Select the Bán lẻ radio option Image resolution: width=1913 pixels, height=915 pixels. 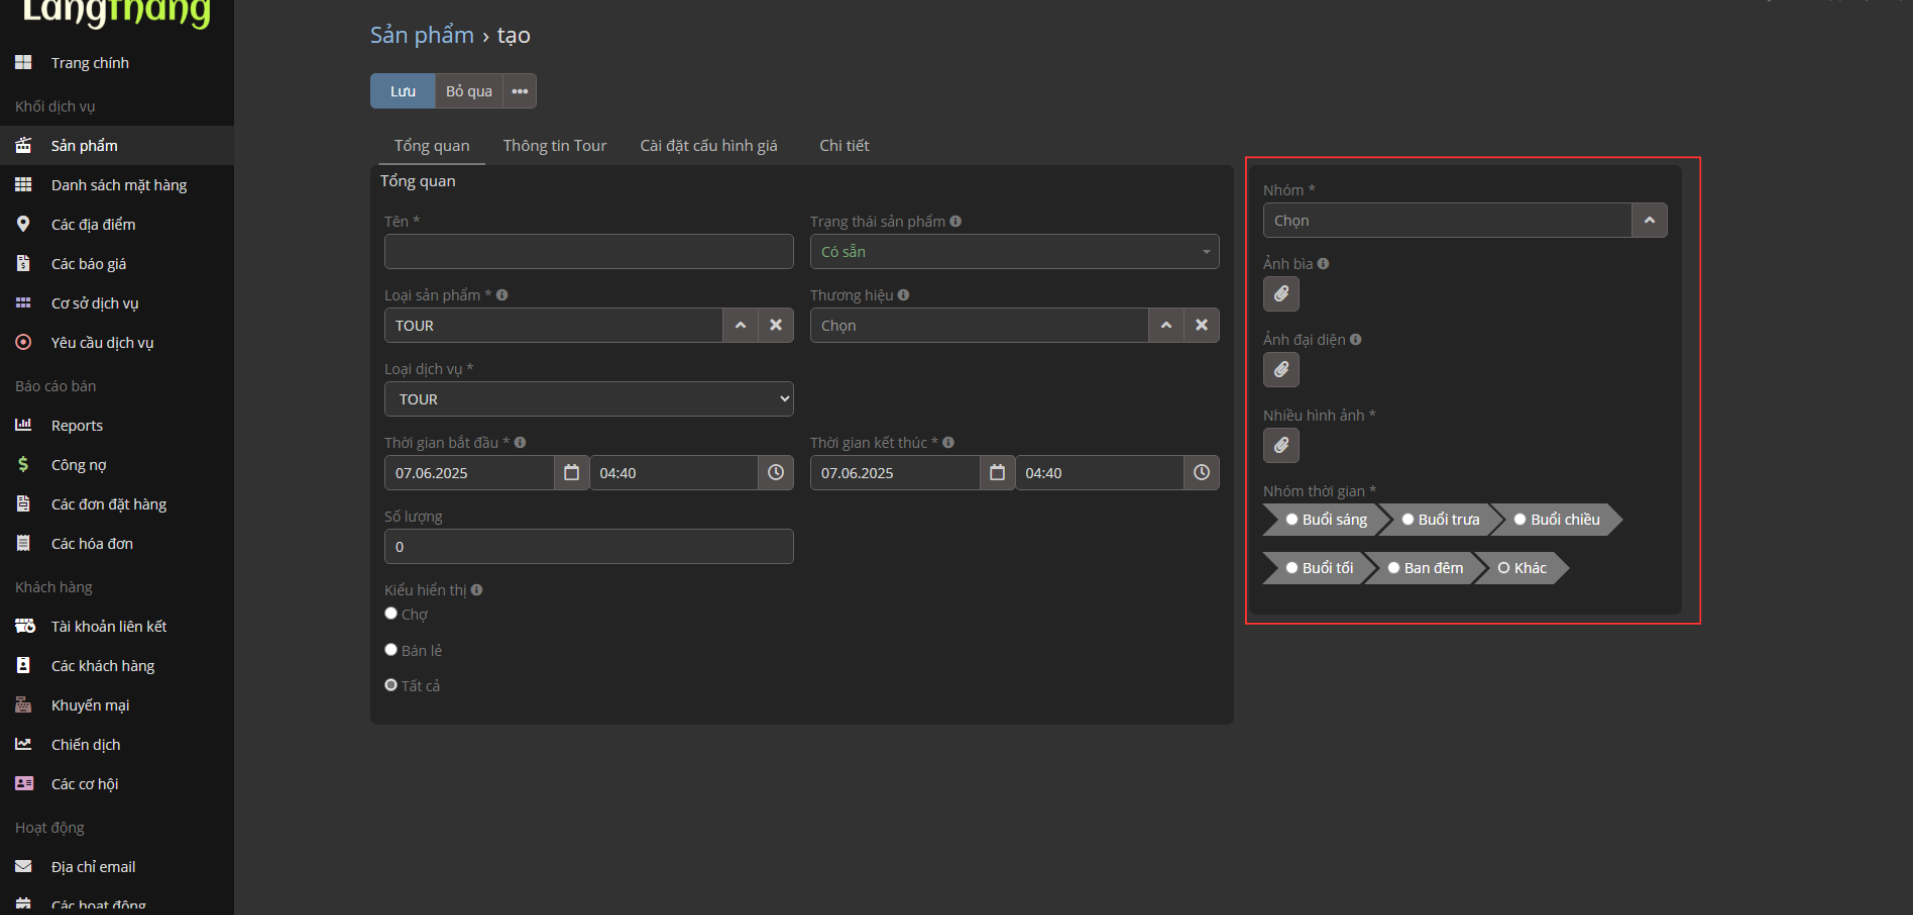tap(391, 650)
